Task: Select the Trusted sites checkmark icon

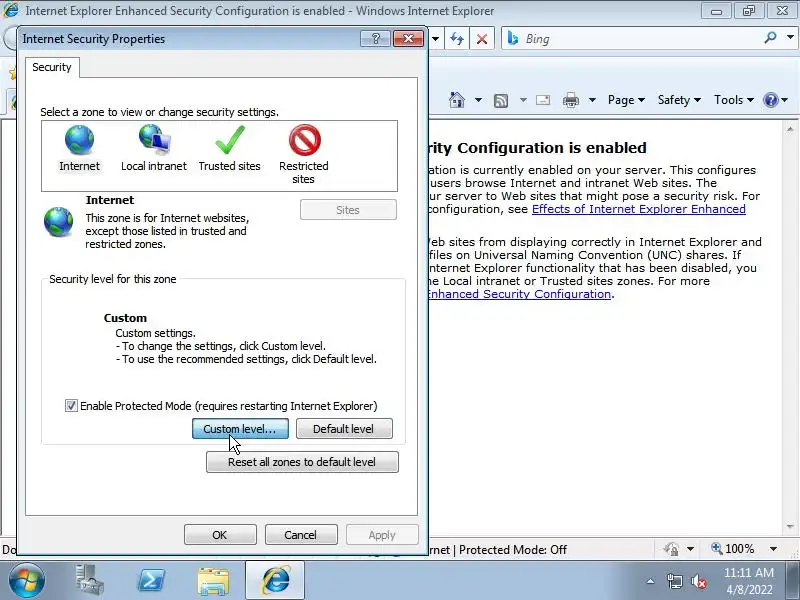Action: (x=230, y=139)
